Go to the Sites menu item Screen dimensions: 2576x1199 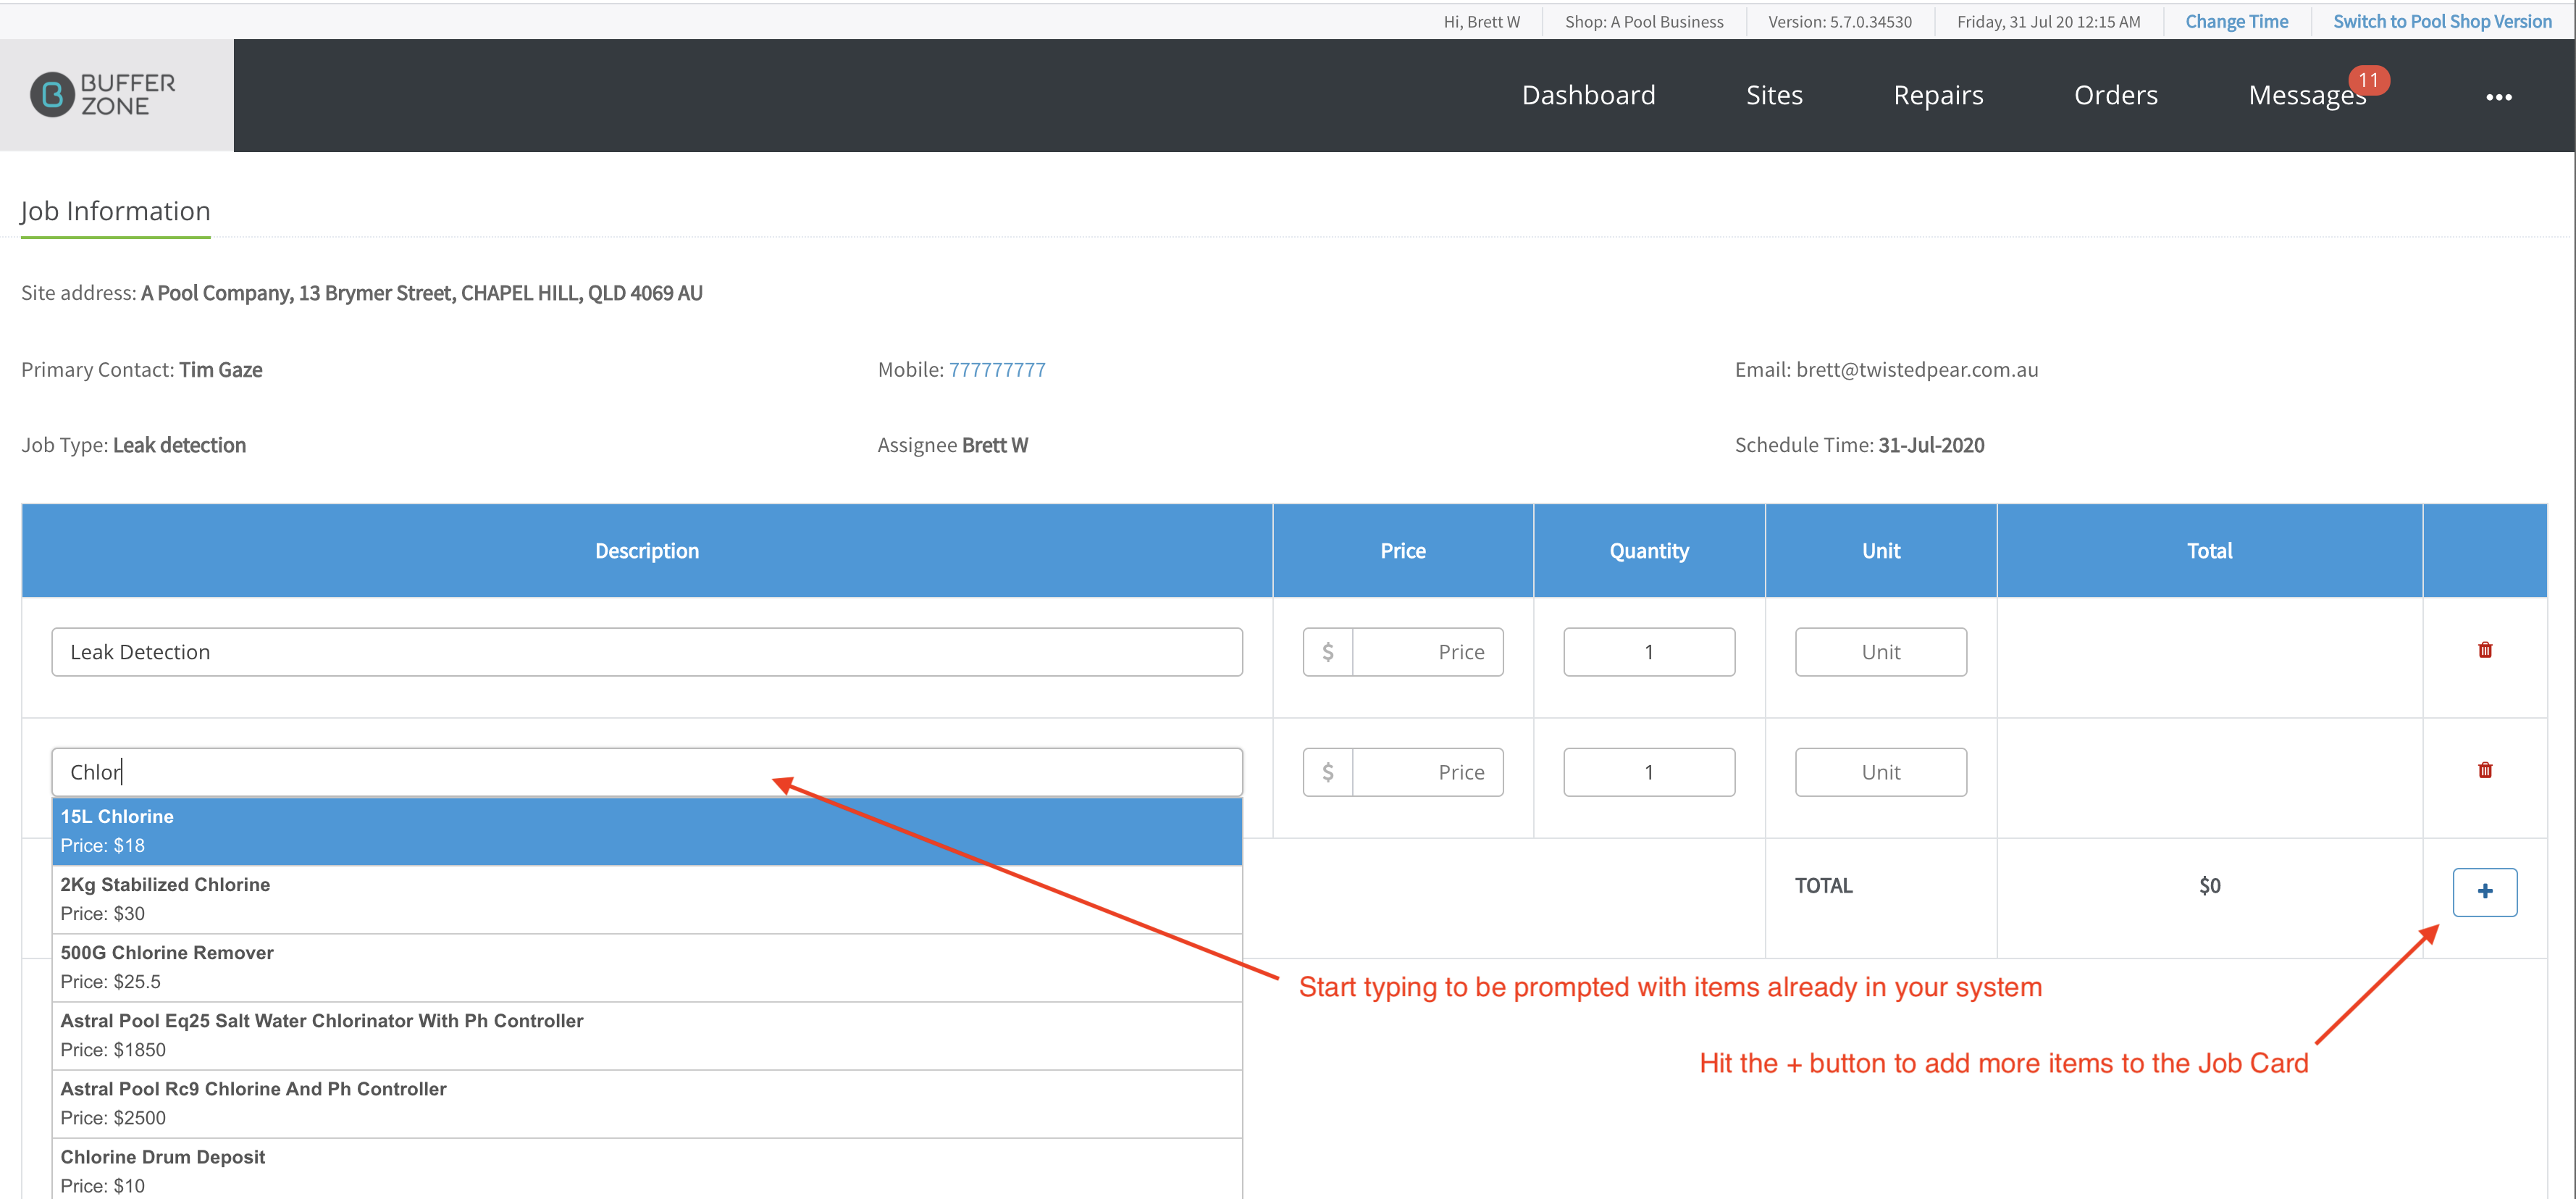tap(1774, 95)
